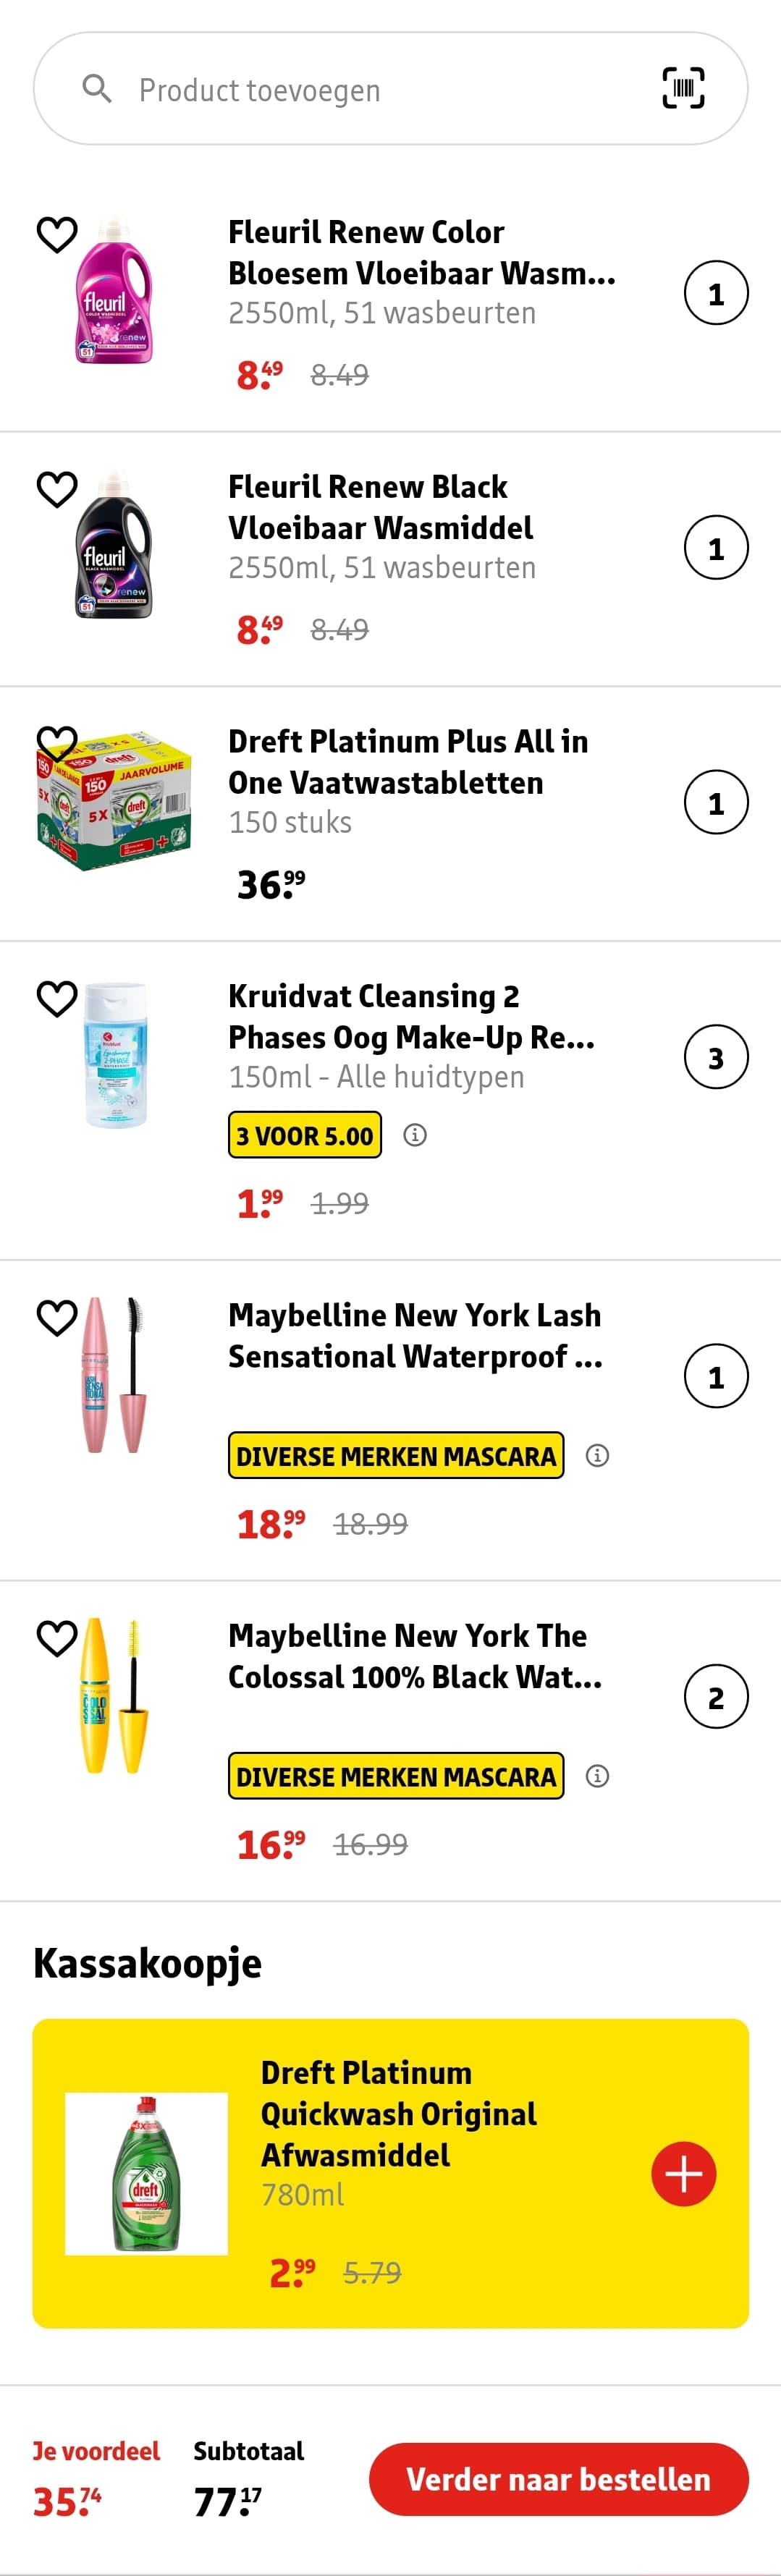Tap the search magnifier icon

[97, 89]
